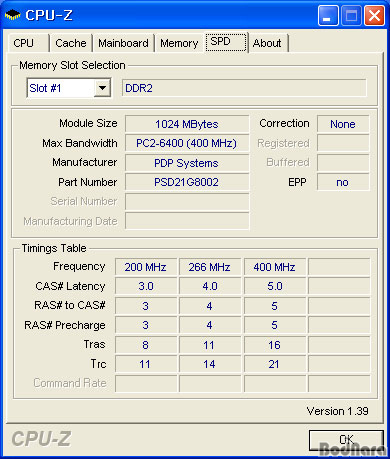Click CAS# Latency value 5.0
The width and height of the screenshot is (390, 459).
click(x=275, y=286)
